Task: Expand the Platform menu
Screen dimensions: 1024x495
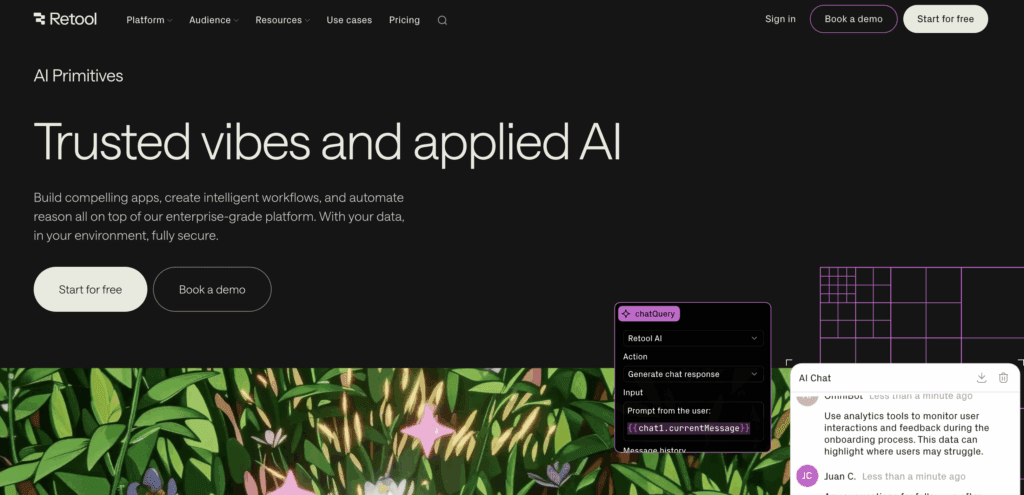Action: [149, 20]
